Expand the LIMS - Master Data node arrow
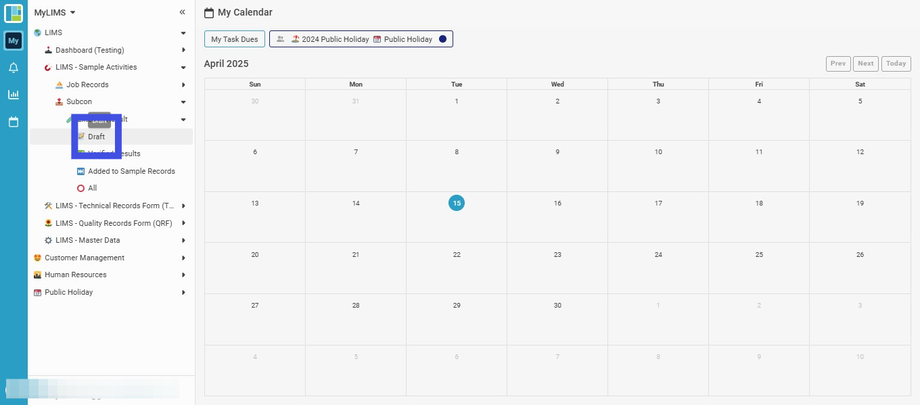This screenshot has height=405, width=920. [x=183, y=240]
